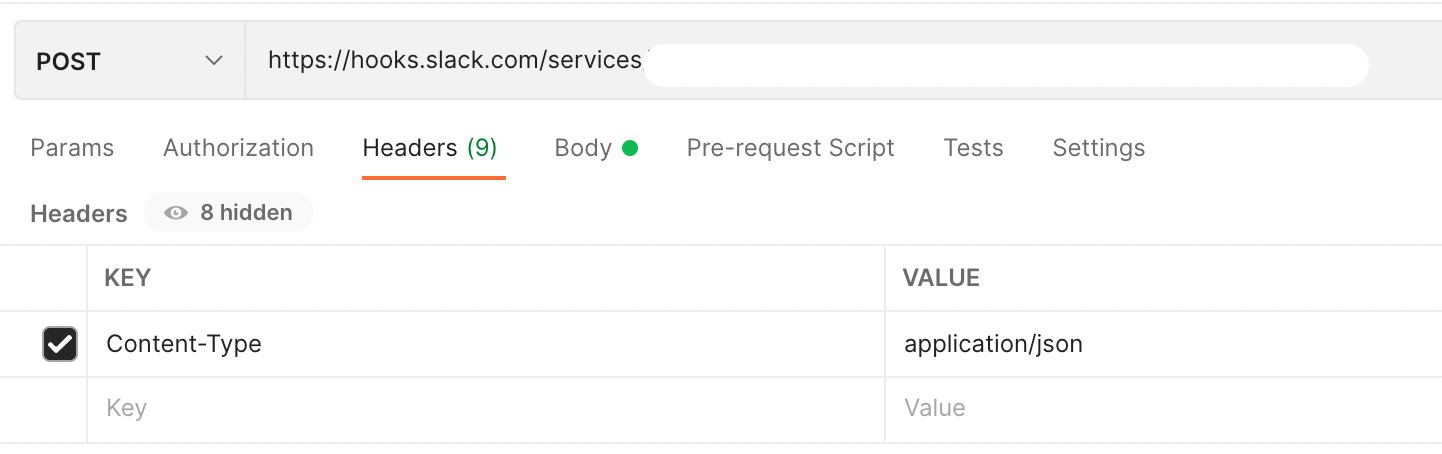Click the eye icon beside 8 hidden
This screenshot has height=454, width=1442.
(x=176, y=213)
